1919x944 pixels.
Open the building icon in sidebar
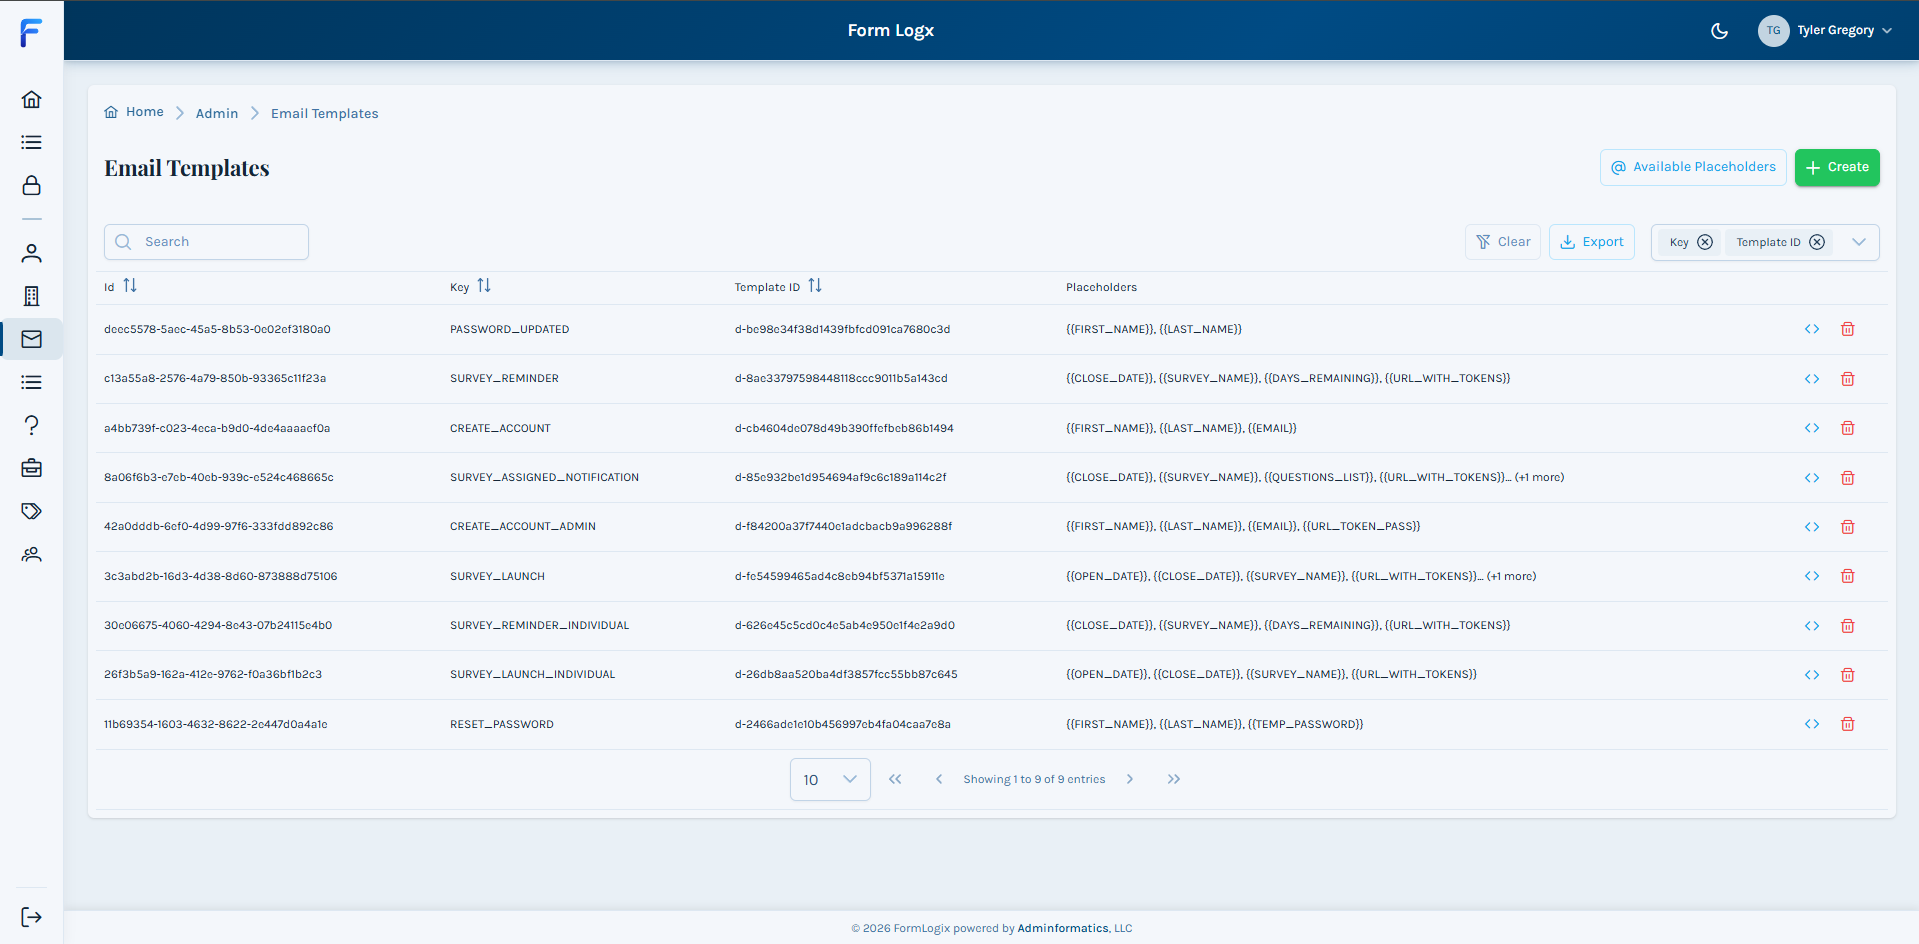click(x=31, y=296)
